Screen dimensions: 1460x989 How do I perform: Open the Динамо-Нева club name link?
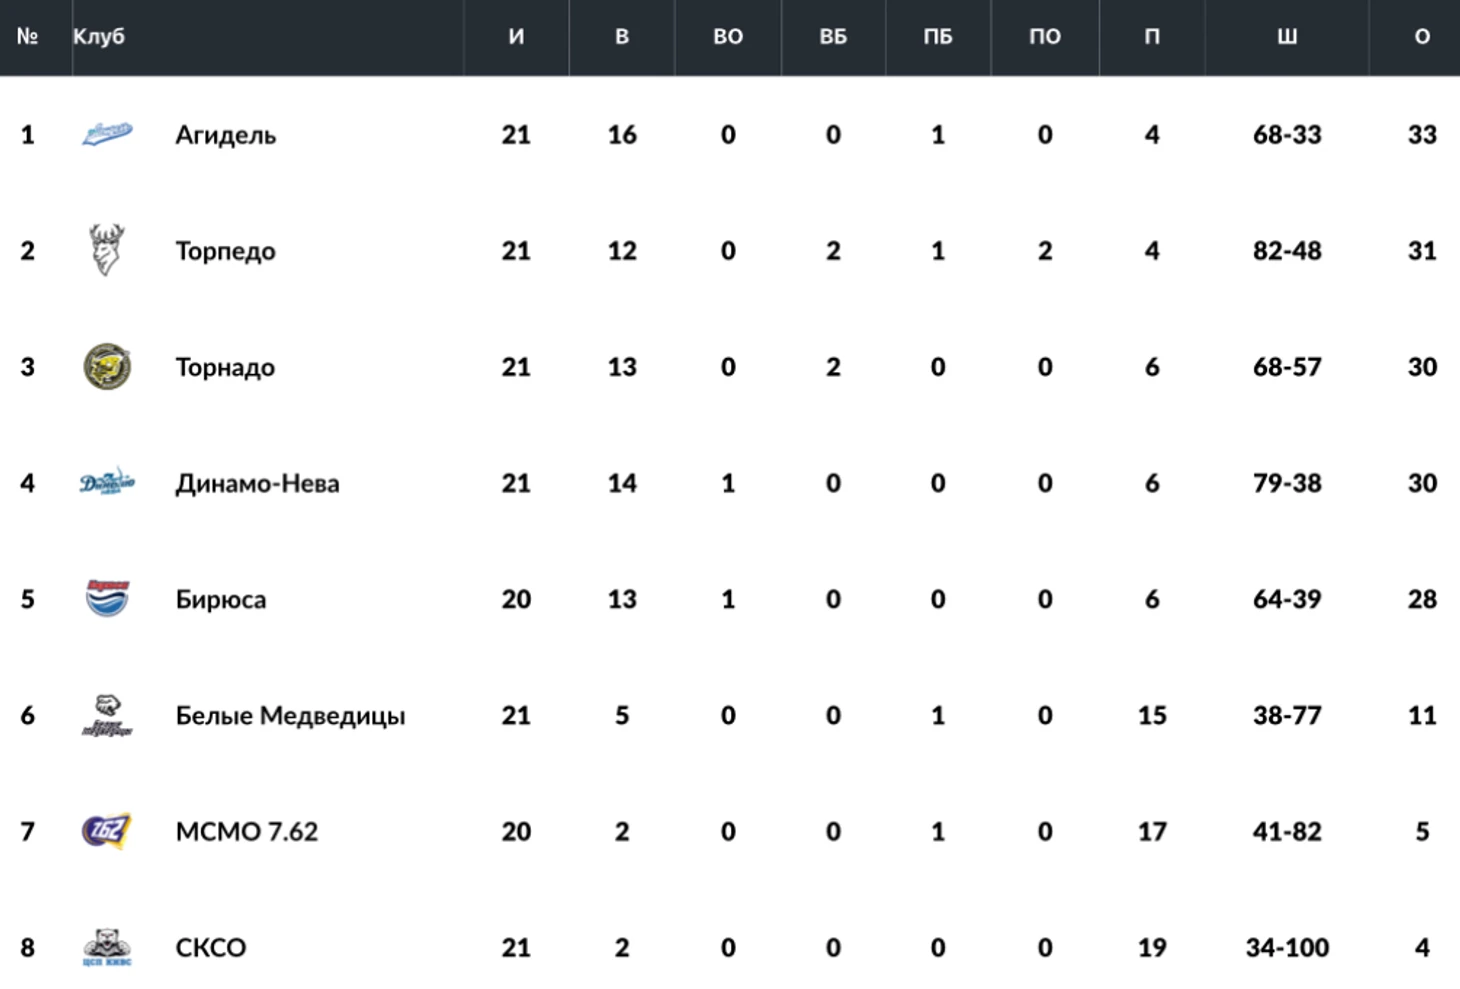click(x=257, y=483)
